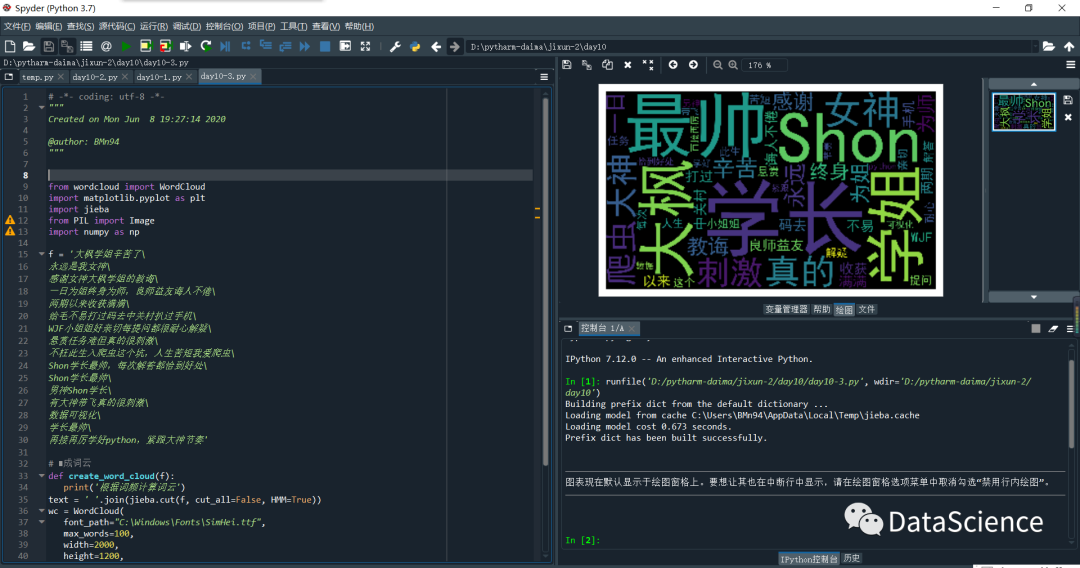Open the Python path manager icon
1080x568 pixels.
[414, 46]
